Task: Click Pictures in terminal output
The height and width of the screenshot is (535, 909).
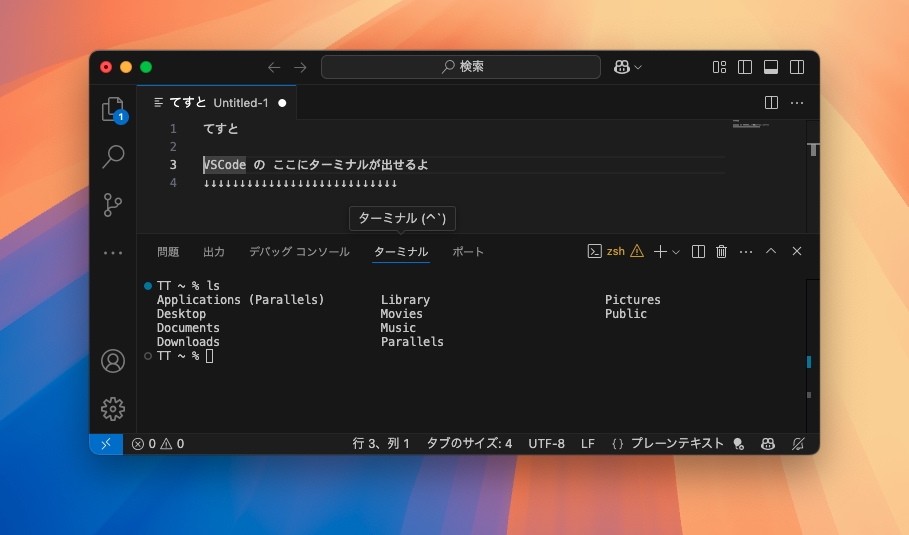Action: point(632,300)
